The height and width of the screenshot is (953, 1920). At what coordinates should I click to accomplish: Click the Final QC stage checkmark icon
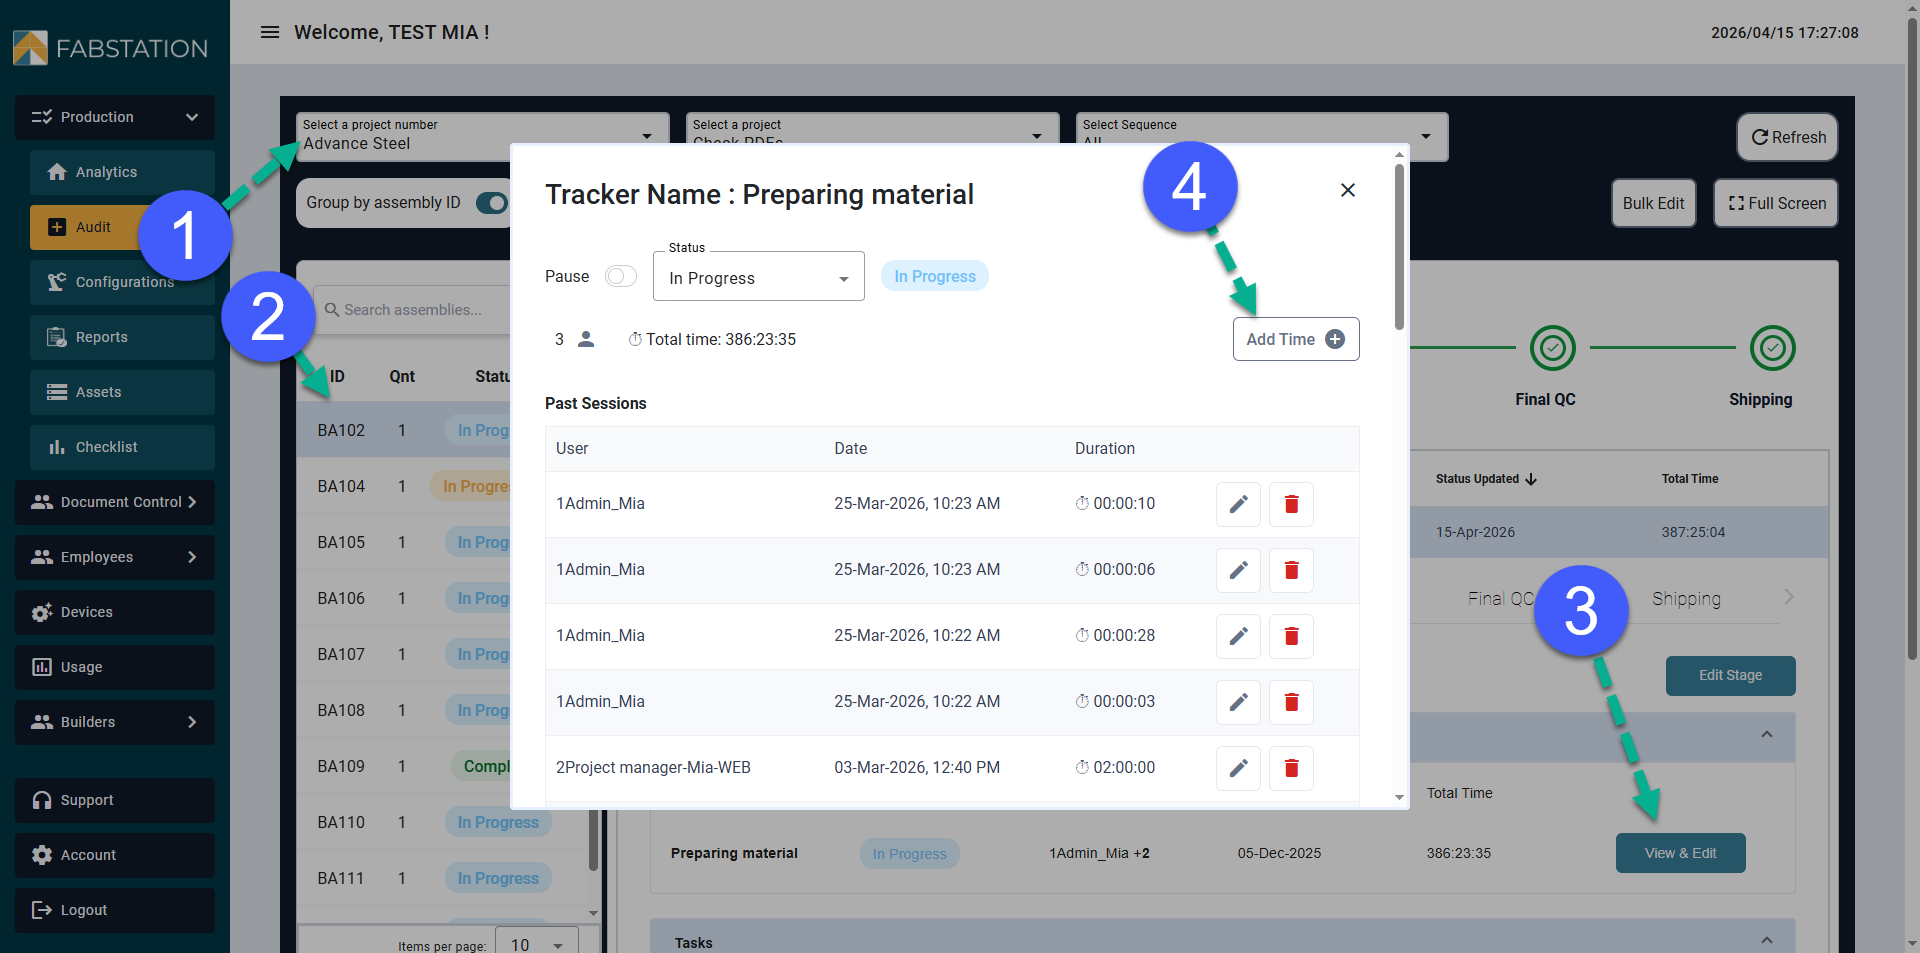click(1552, 348)
